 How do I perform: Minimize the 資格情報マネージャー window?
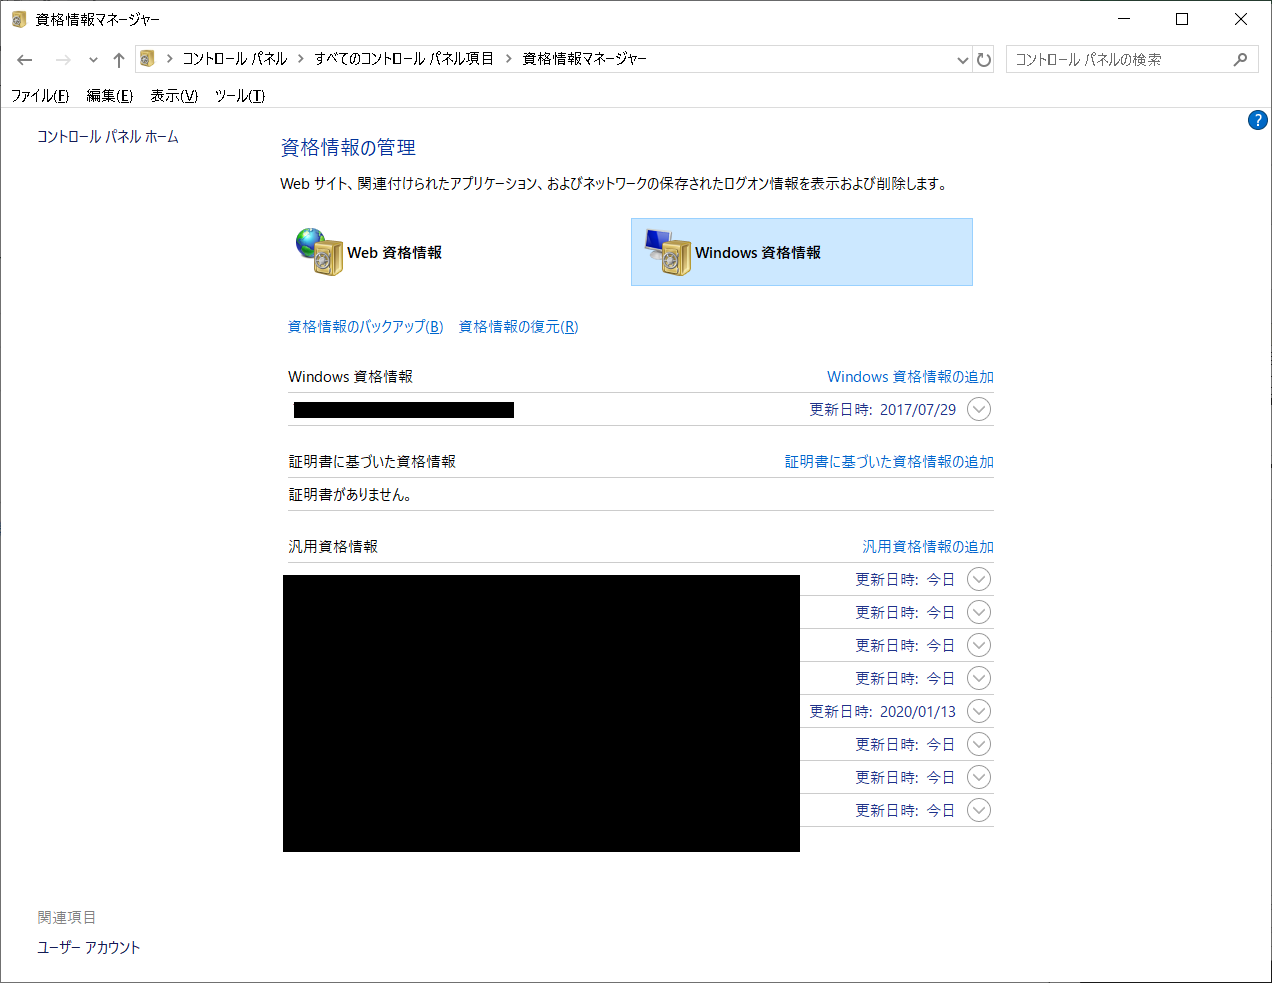[1124, 19]
